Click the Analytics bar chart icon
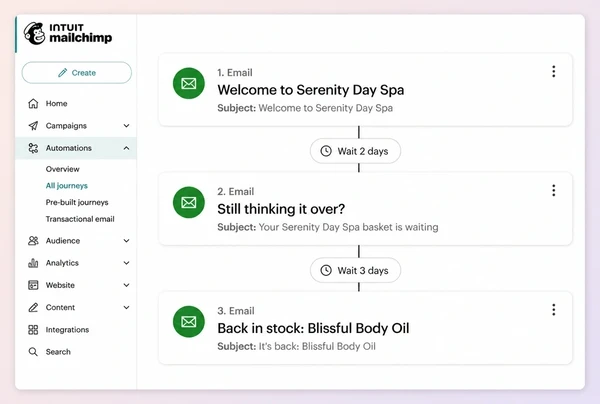Image resolution: width=600 pixels, height=404 pixels. point(33,263)
